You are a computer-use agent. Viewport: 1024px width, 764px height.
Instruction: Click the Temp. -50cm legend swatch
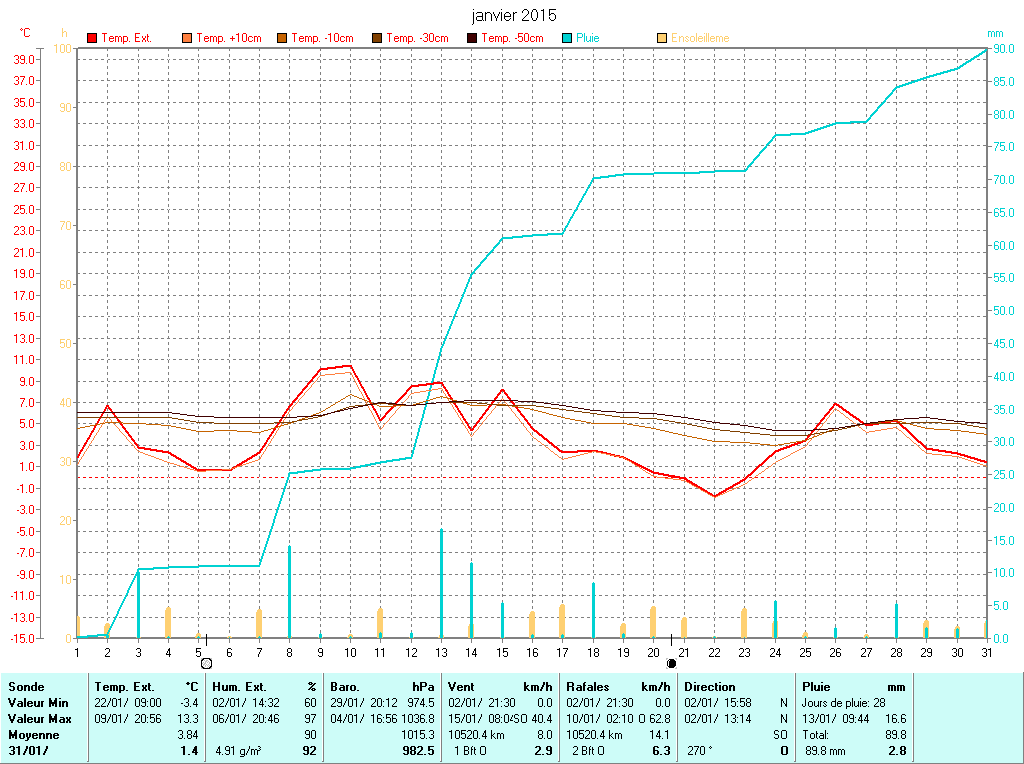(472, 38)
